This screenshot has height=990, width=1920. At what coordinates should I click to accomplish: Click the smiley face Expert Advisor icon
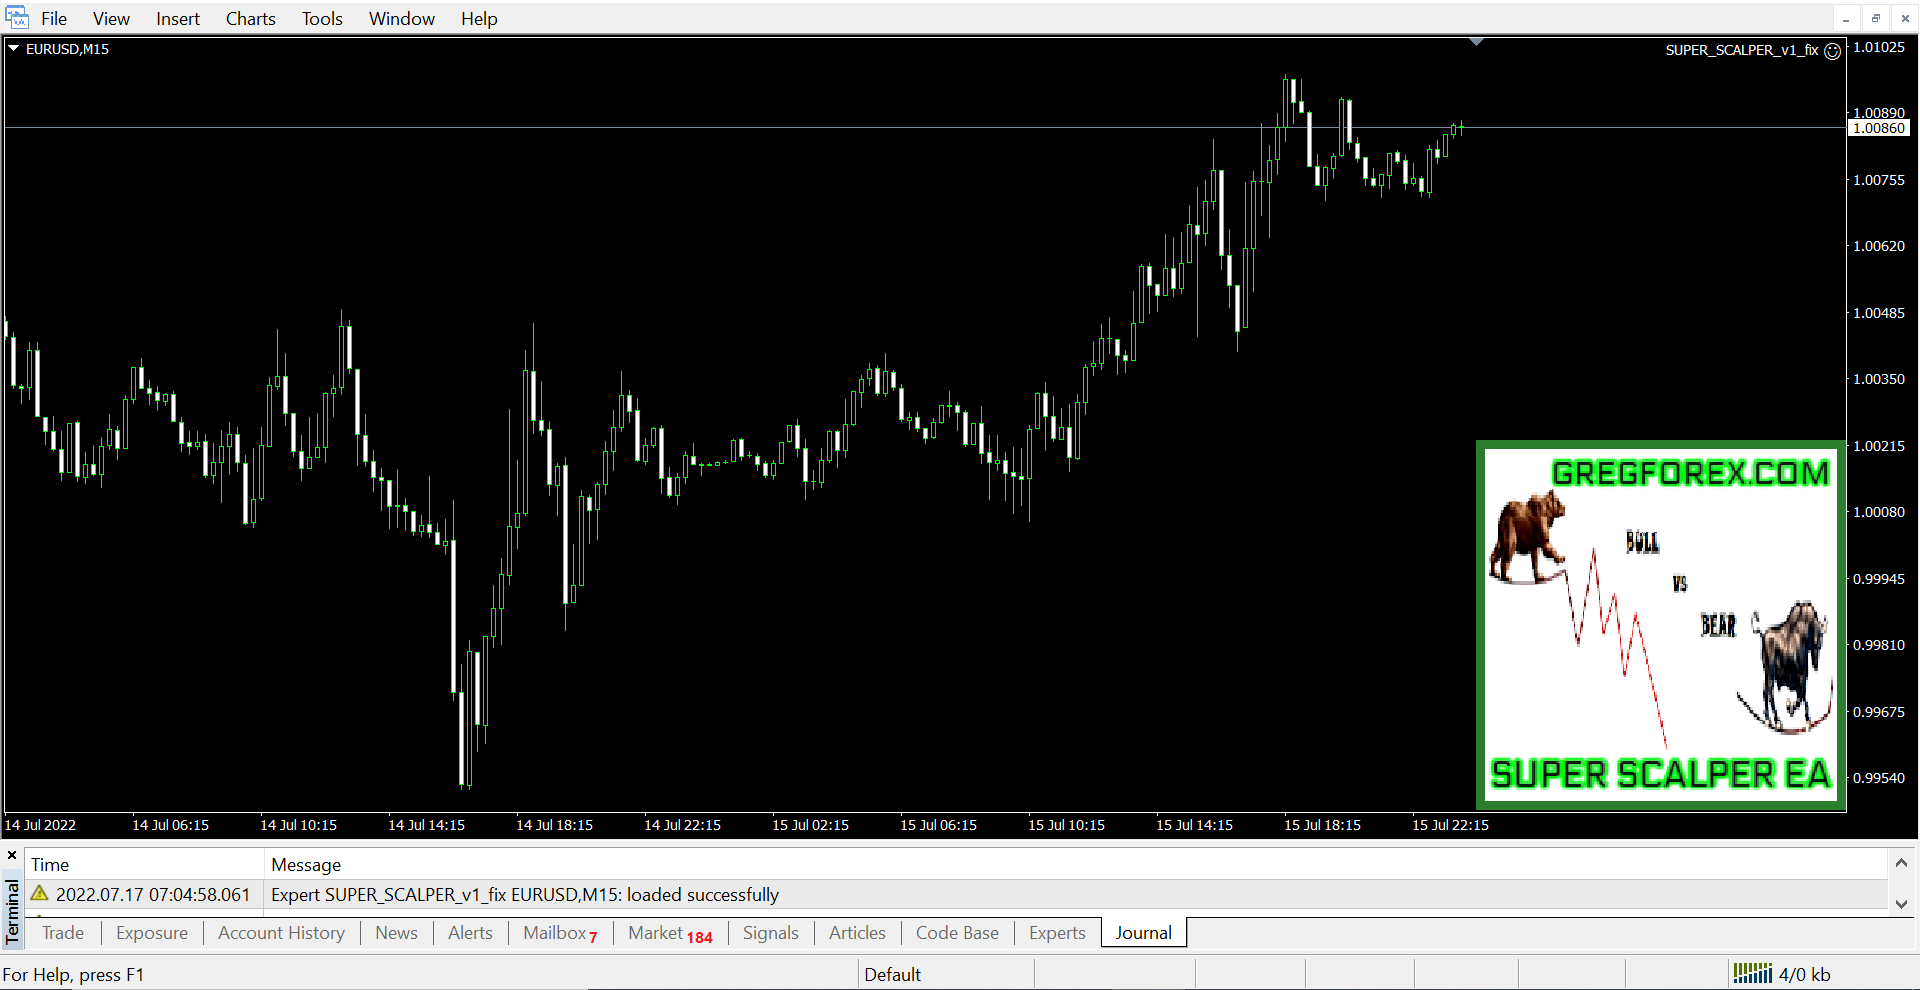[1832, 51]
